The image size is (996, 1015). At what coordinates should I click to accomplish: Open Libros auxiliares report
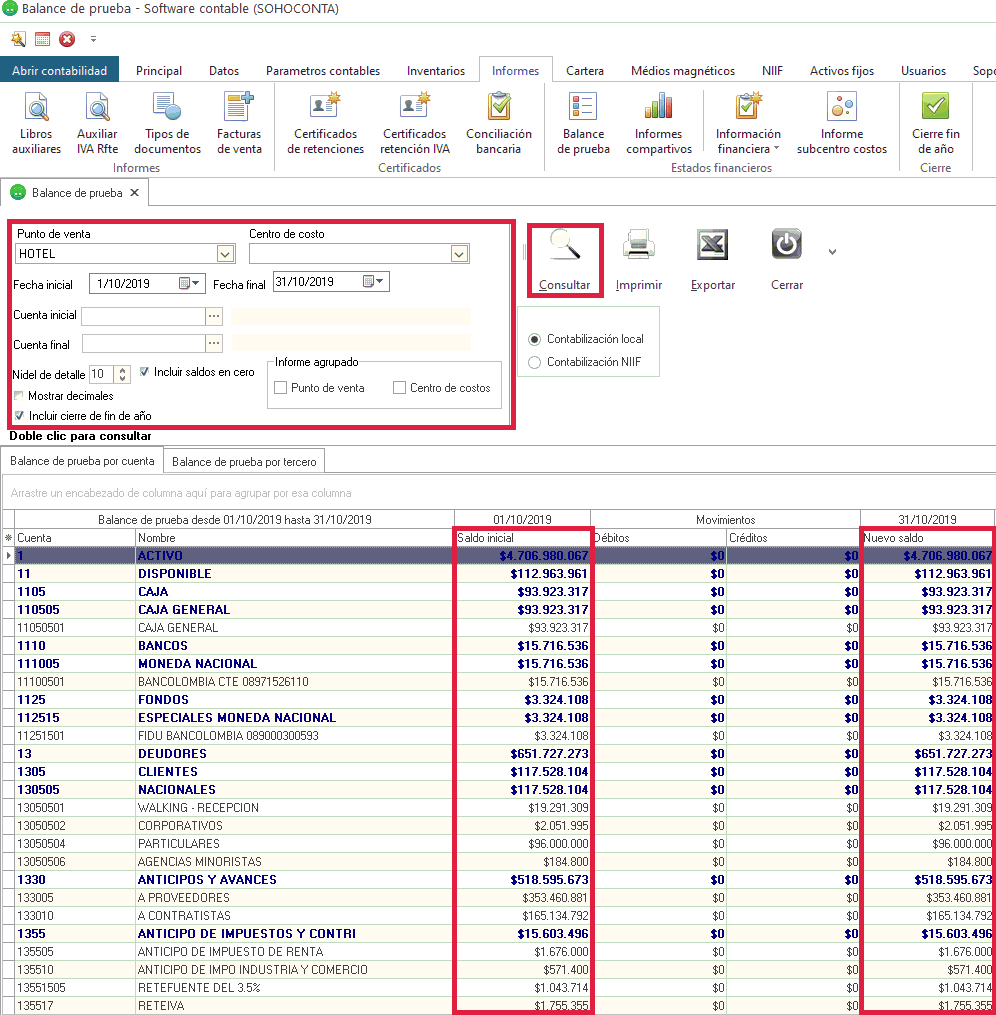[x=37, y=123]
